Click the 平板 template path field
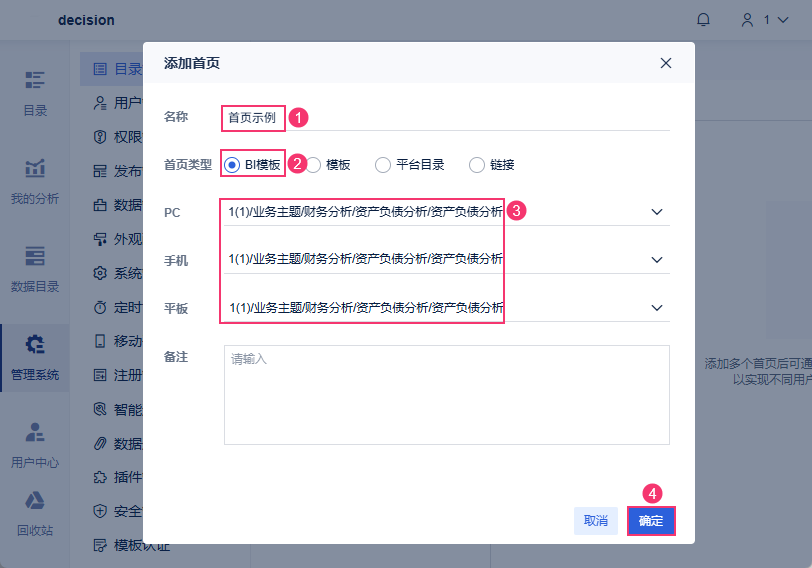812x568 pixels. (446, 308)
